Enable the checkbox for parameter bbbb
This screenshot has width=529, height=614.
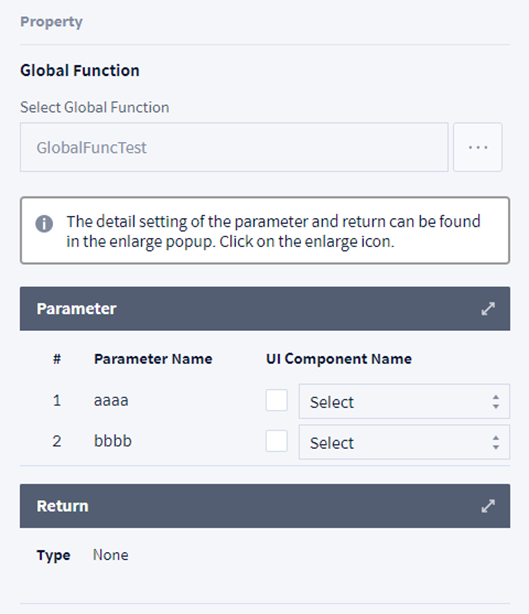click(x=276, y=441)
